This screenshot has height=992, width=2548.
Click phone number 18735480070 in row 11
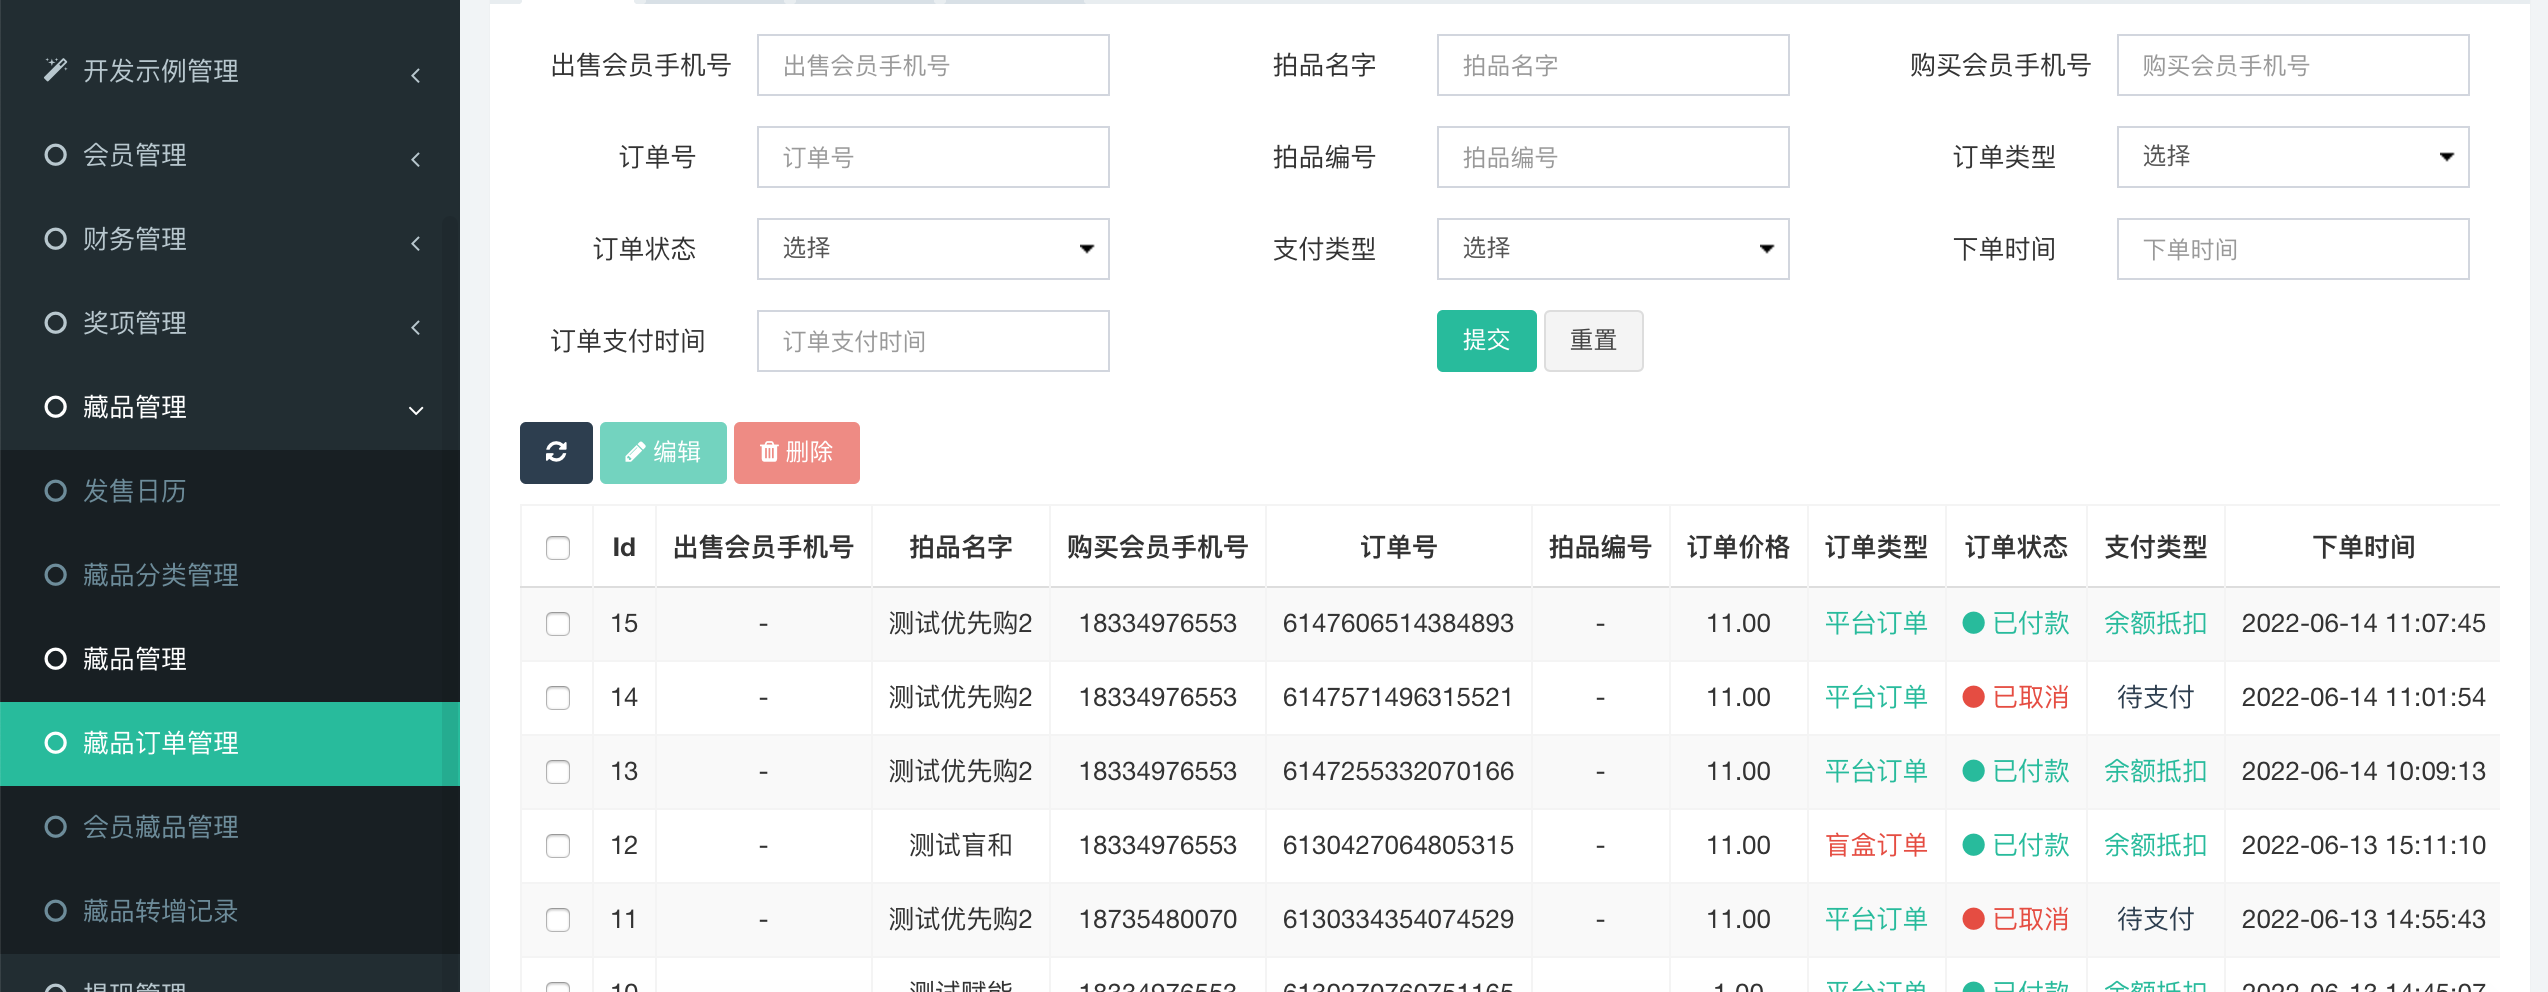point(1157,919)
